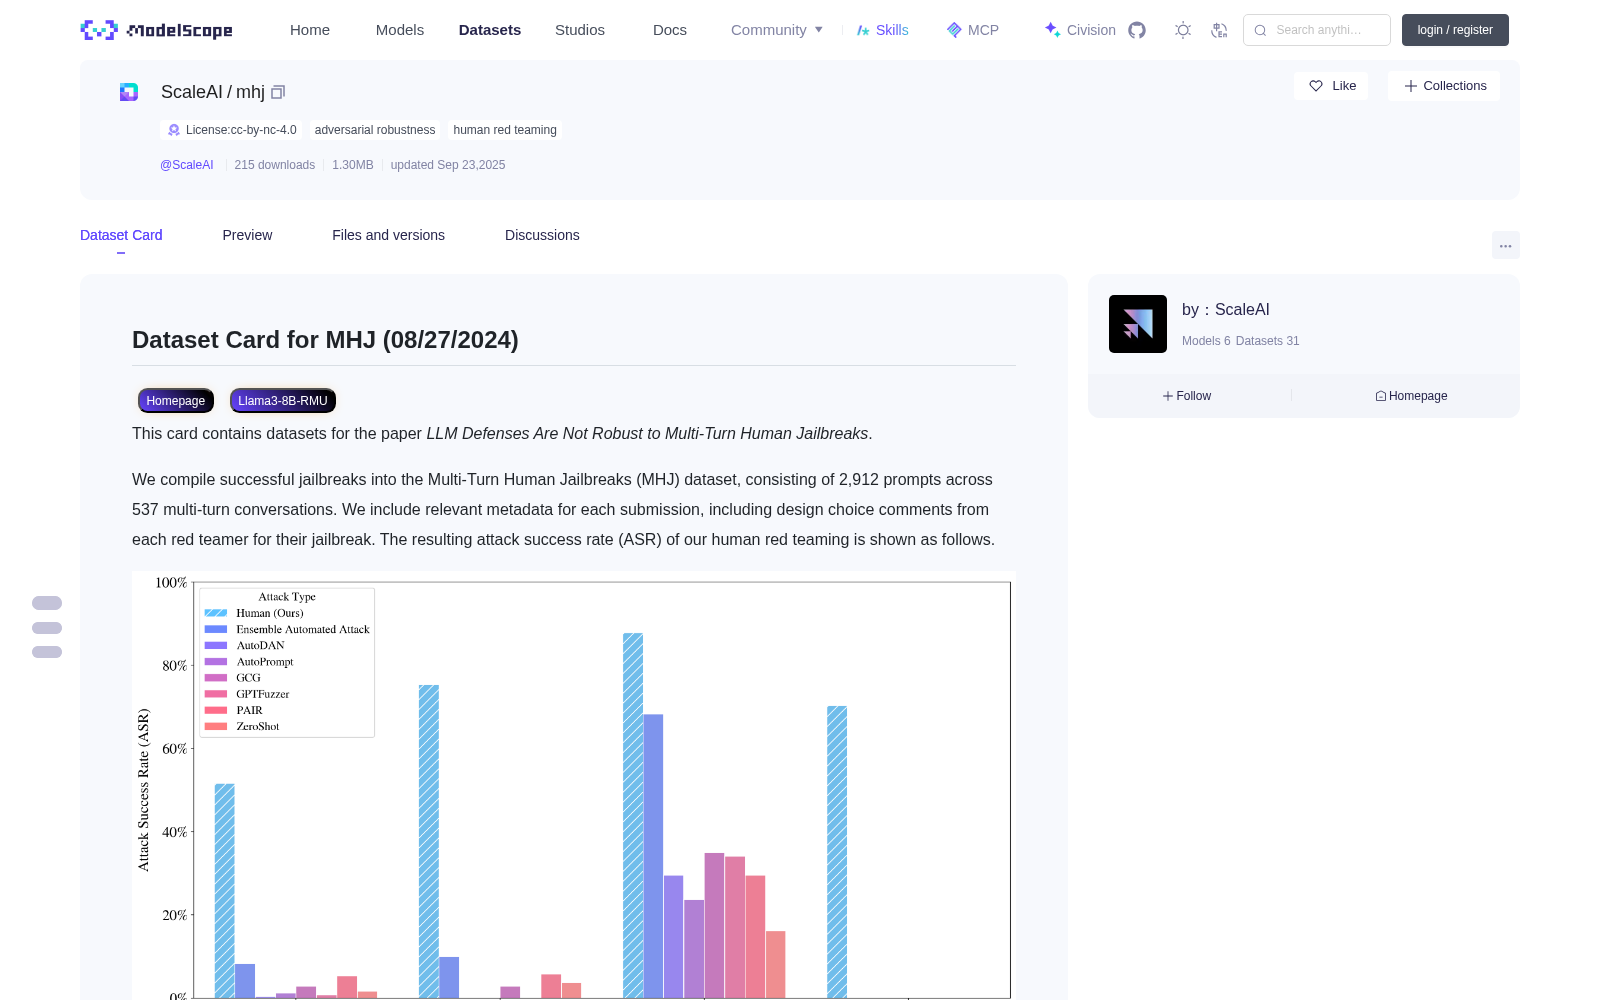Click the ModelScope logo
The width and height of the screenshot is (1600, 1000).
(156, 30)
